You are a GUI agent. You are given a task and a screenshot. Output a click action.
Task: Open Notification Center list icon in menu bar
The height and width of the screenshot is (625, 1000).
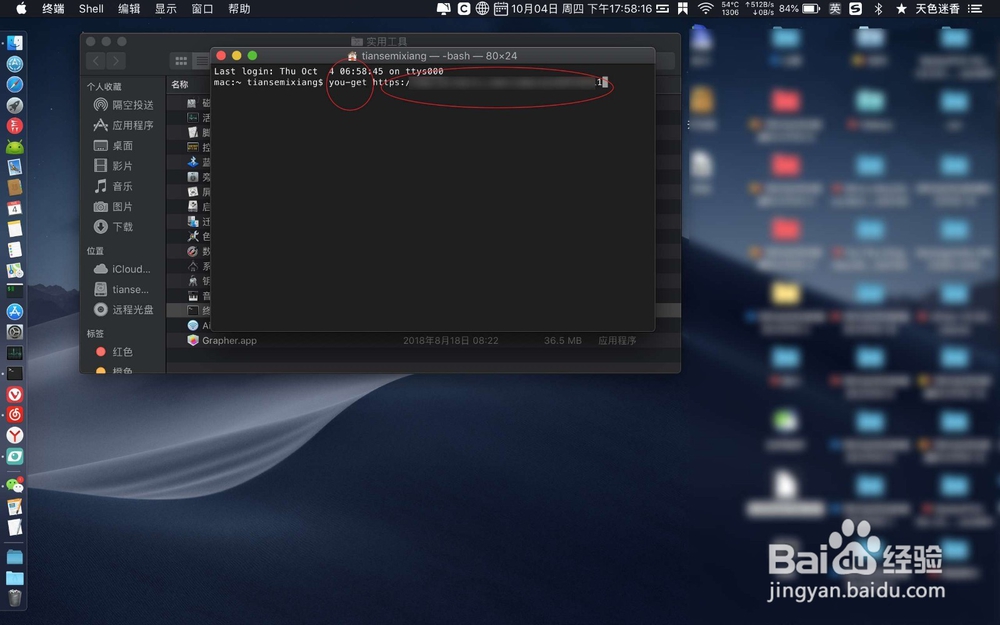(x=975, y=8)
